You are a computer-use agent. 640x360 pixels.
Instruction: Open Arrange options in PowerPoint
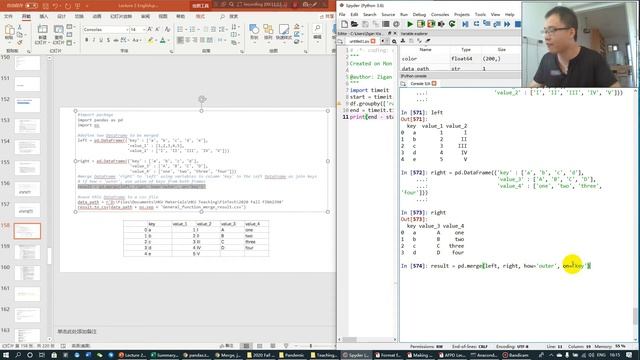(x=268, y=32)
